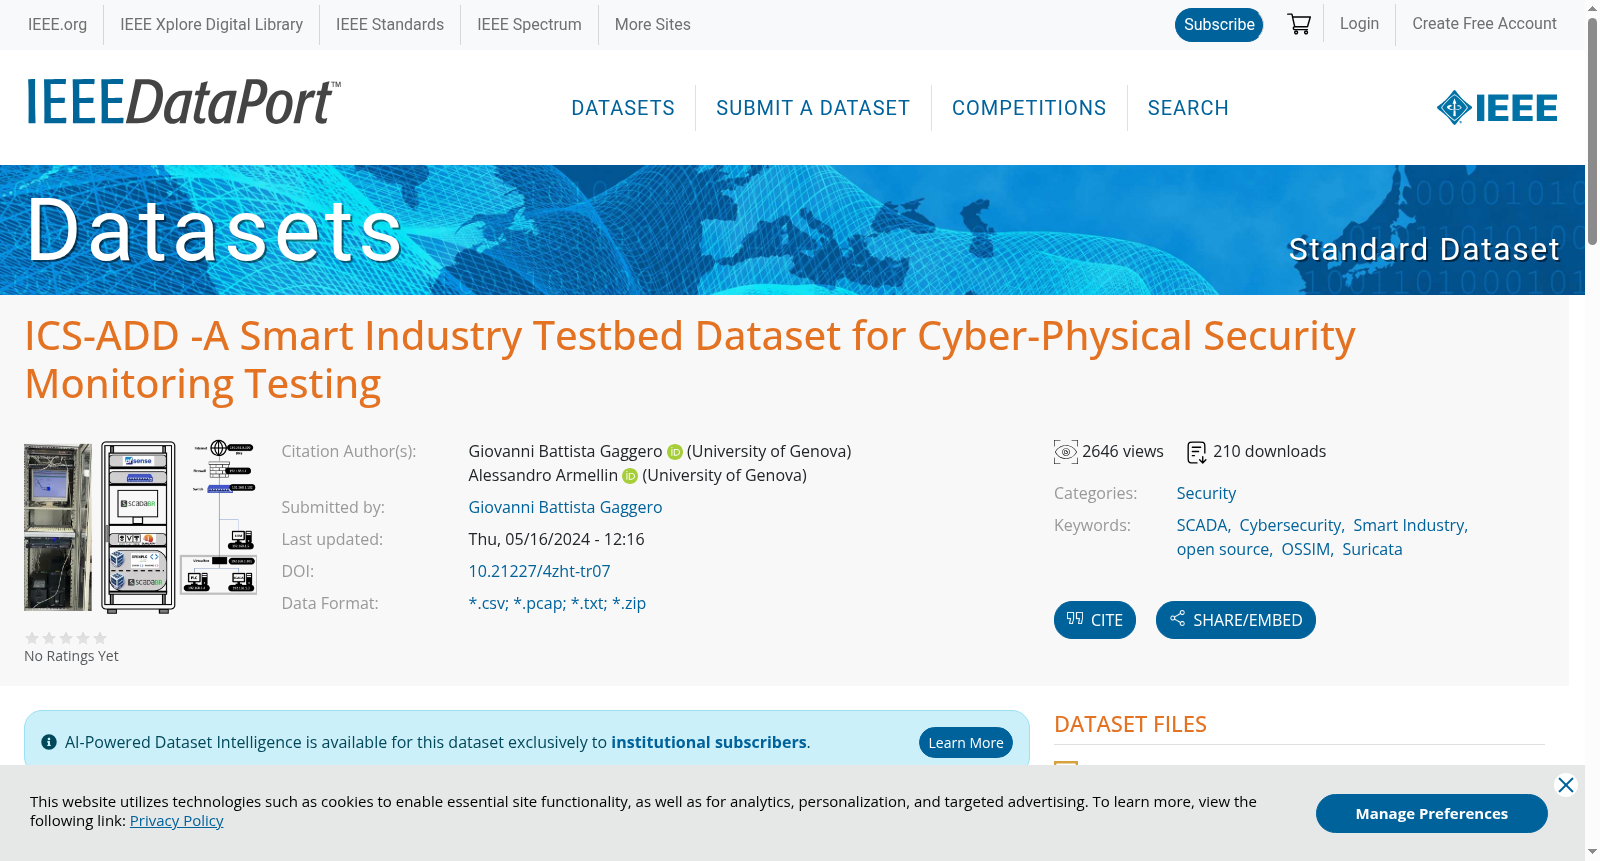
Task: Open the institutional subscribers link
Action: [709, 742]
